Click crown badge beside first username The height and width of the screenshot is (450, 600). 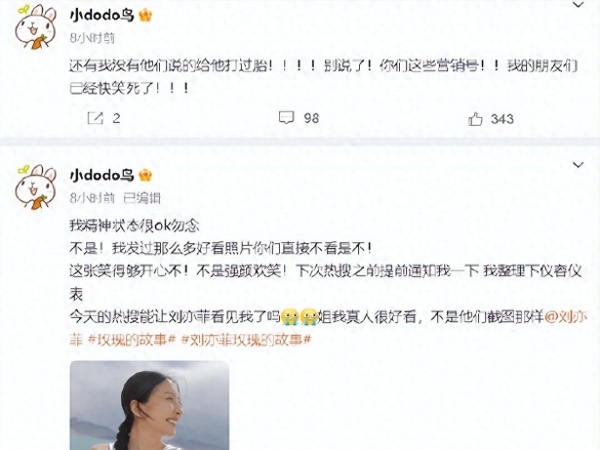[x=145, y=15]
